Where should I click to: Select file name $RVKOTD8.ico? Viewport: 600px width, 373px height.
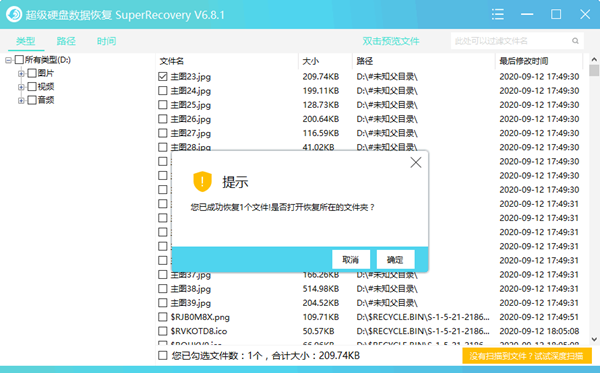(199, 331)
